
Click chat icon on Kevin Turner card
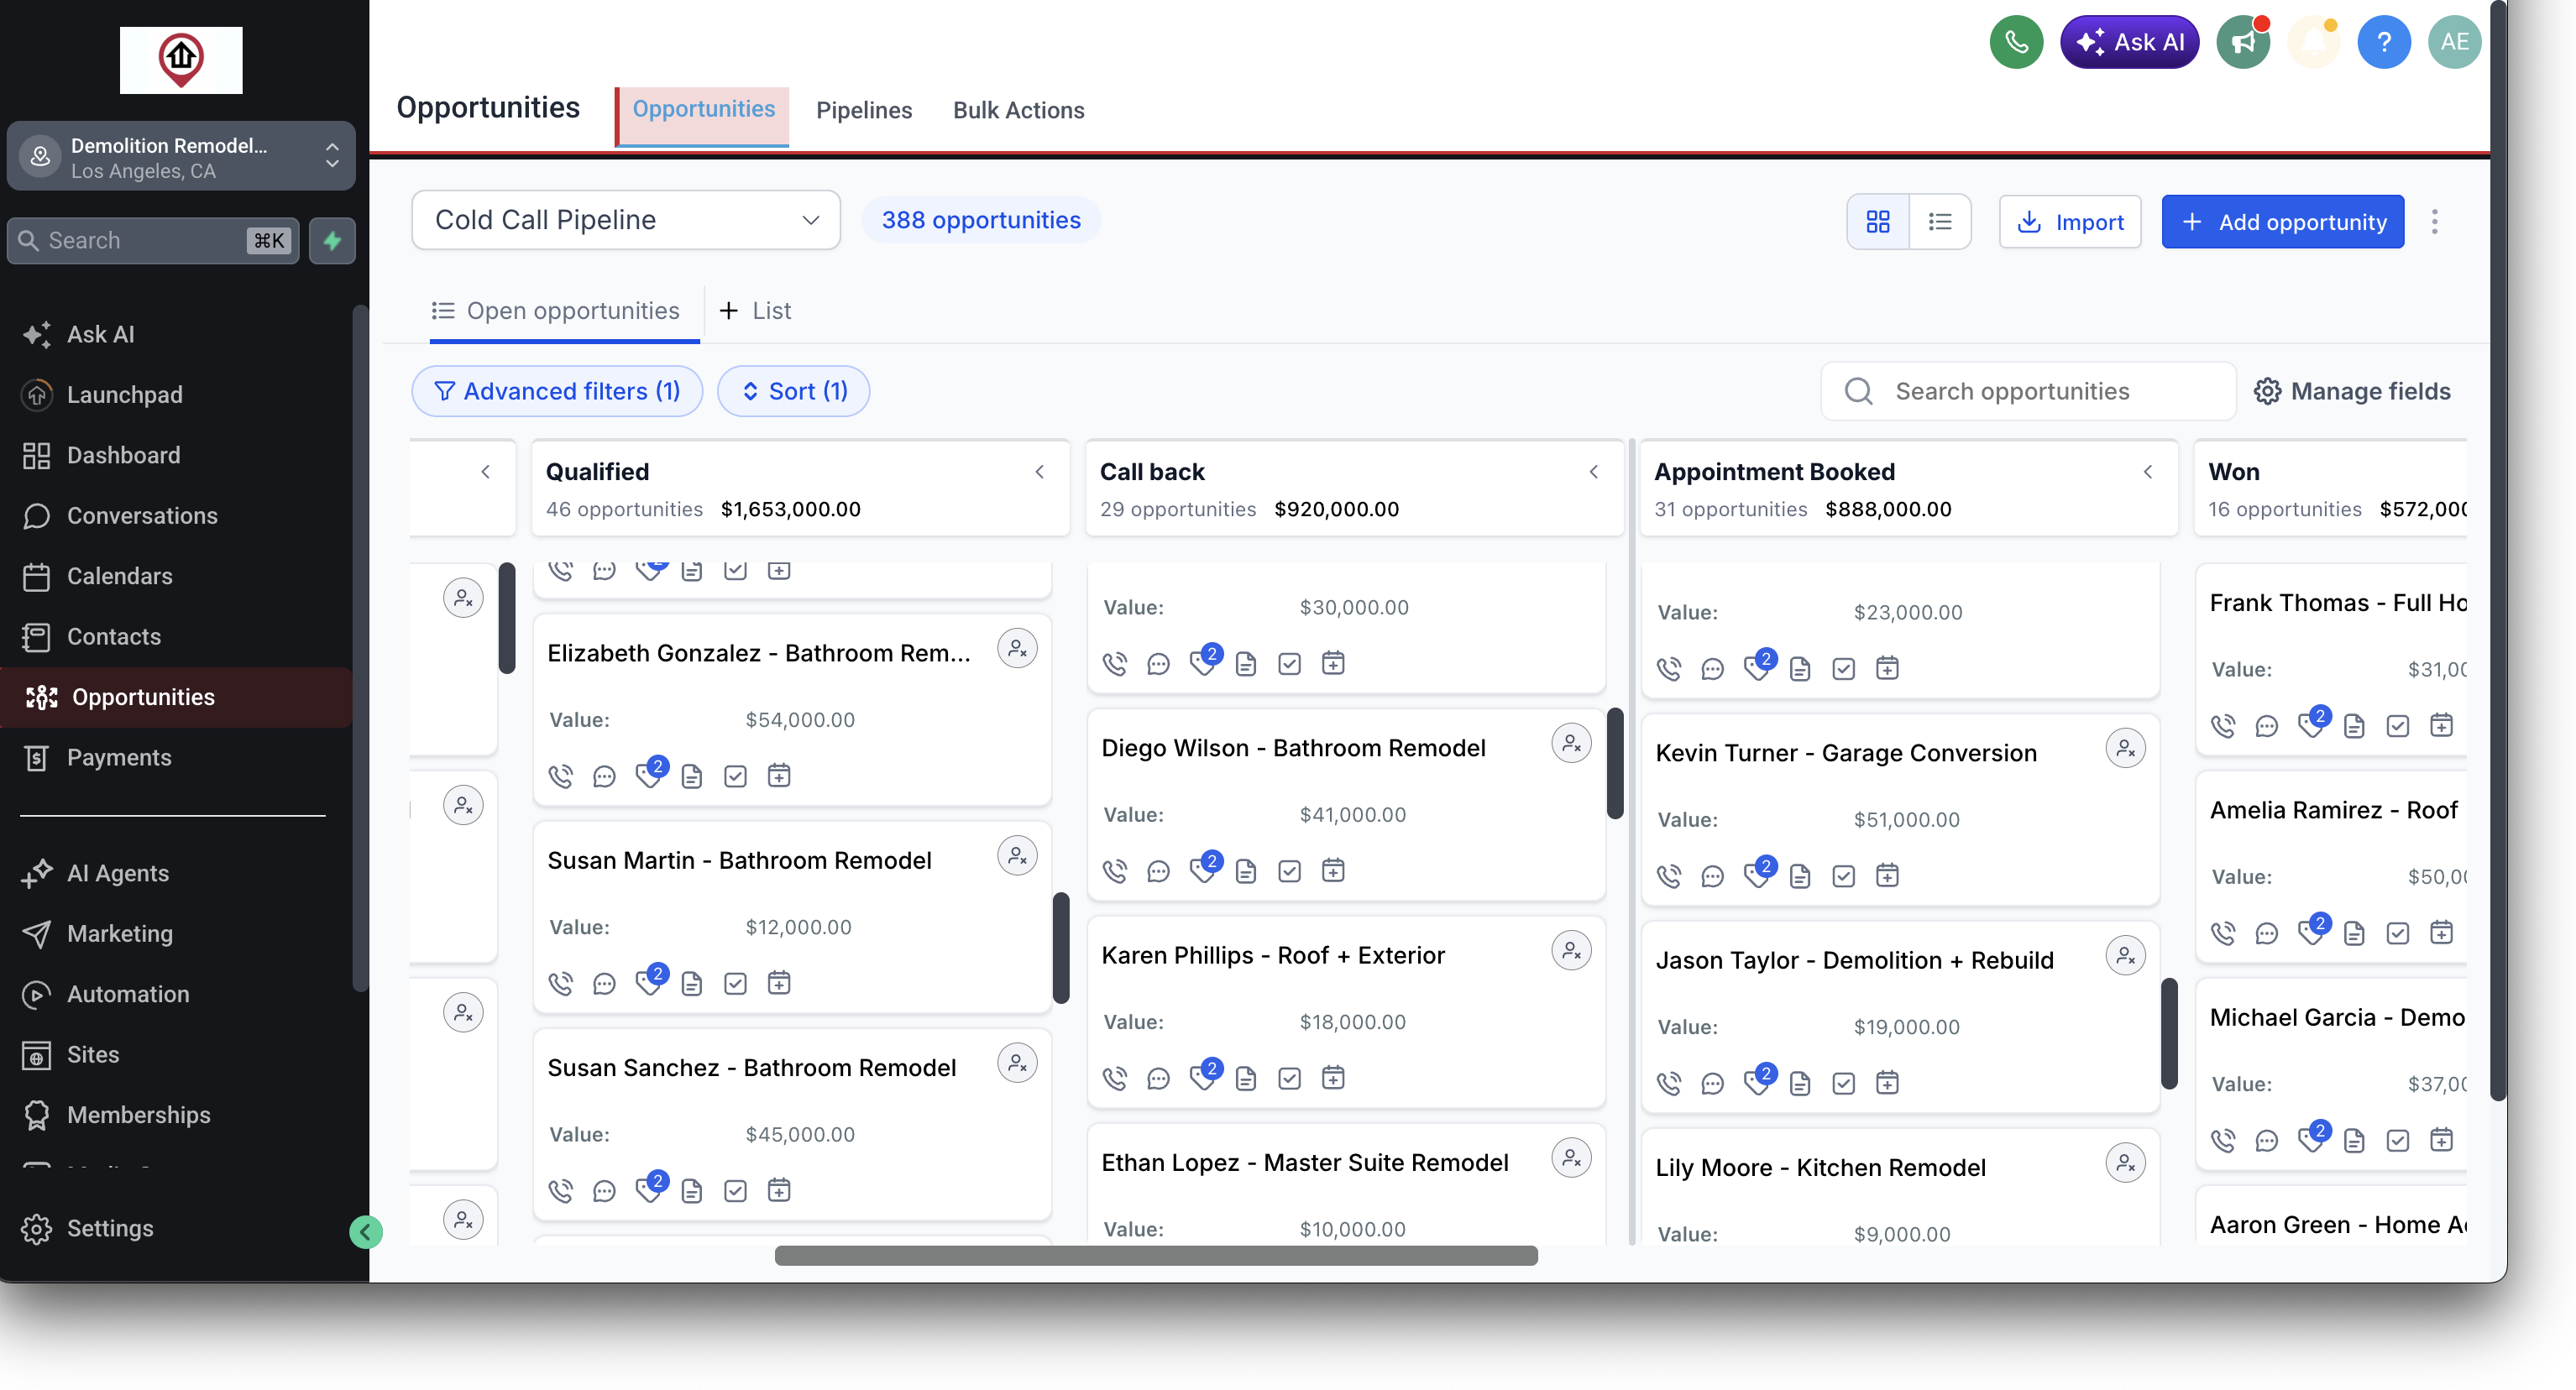click(1712, 876)
